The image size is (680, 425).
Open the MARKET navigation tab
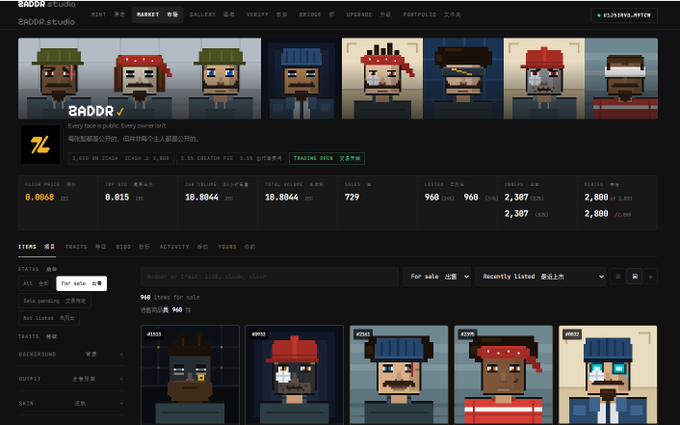[157, 14]
